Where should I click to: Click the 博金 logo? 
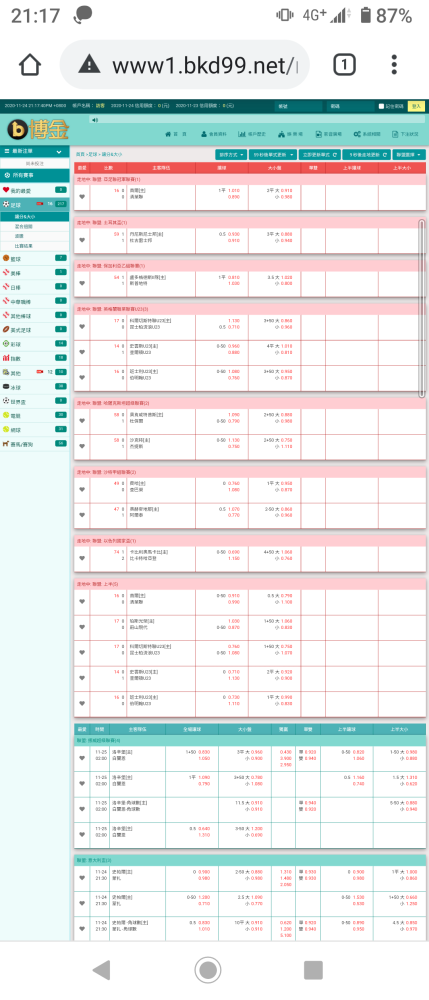click(x=38, y=129)
